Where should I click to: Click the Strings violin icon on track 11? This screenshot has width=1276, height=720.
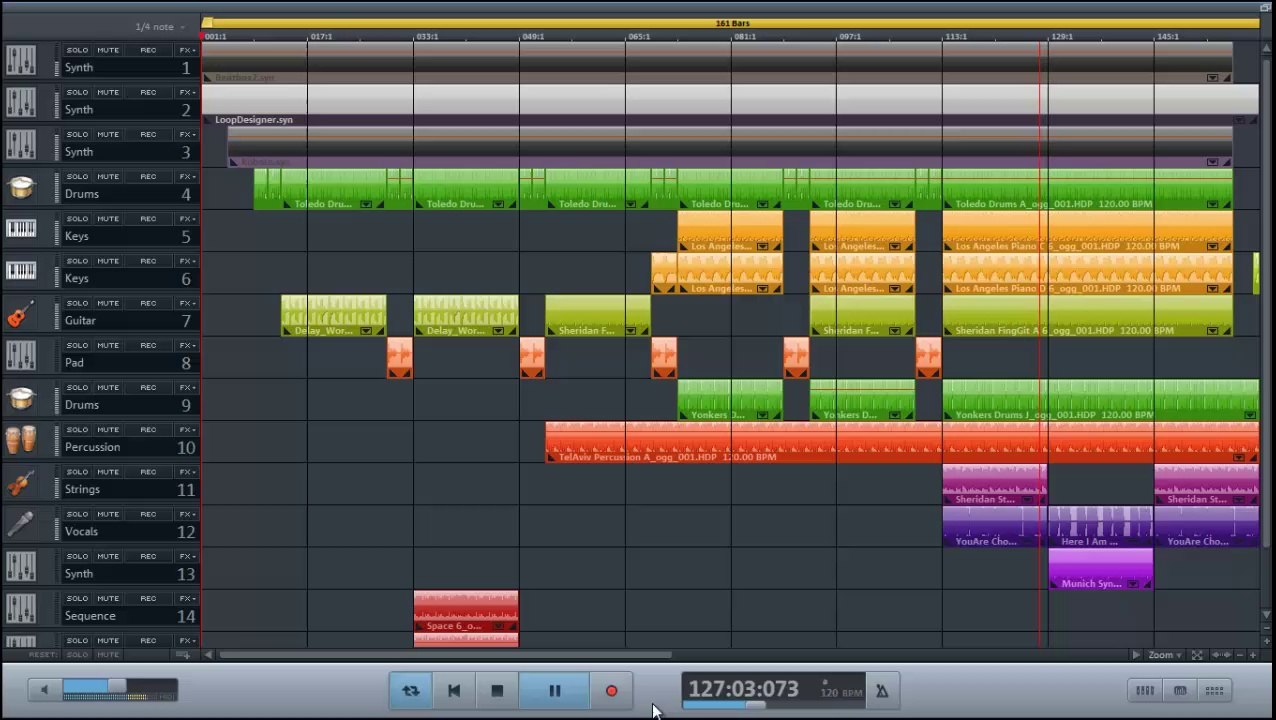[x=21, y=483]
